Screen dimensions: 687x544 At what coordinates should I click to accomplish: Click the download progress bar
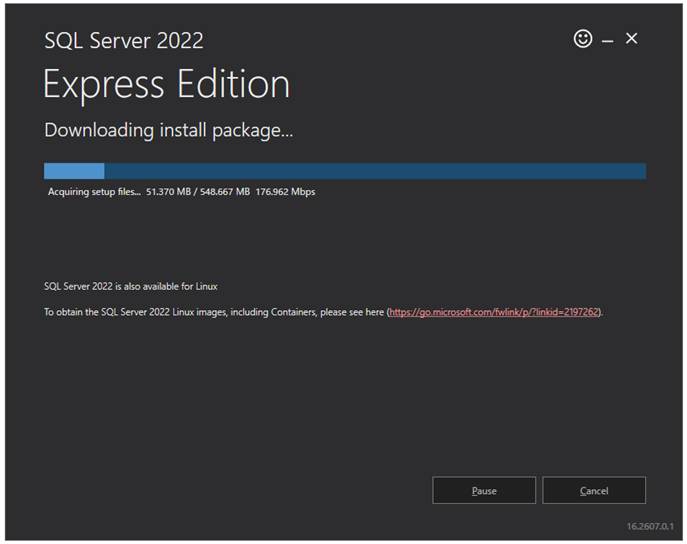pyautogui.click(x=345, y=171)
